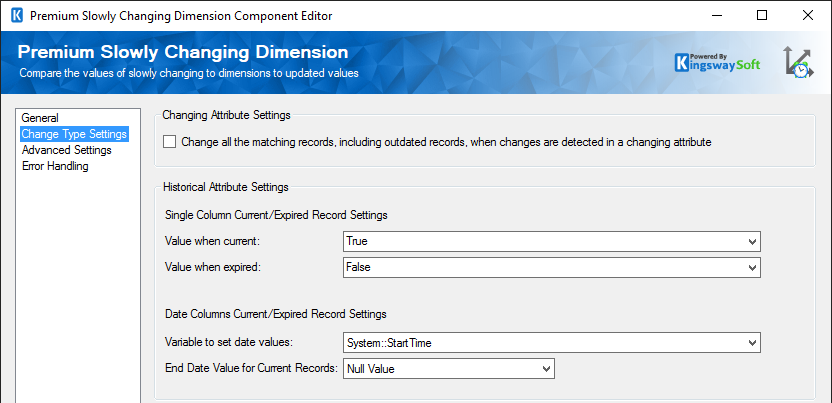This screenshot has width=832, height=403.
Task: Expand End Date Value for Current Records dropdown
Action: [x=545, y=369]
